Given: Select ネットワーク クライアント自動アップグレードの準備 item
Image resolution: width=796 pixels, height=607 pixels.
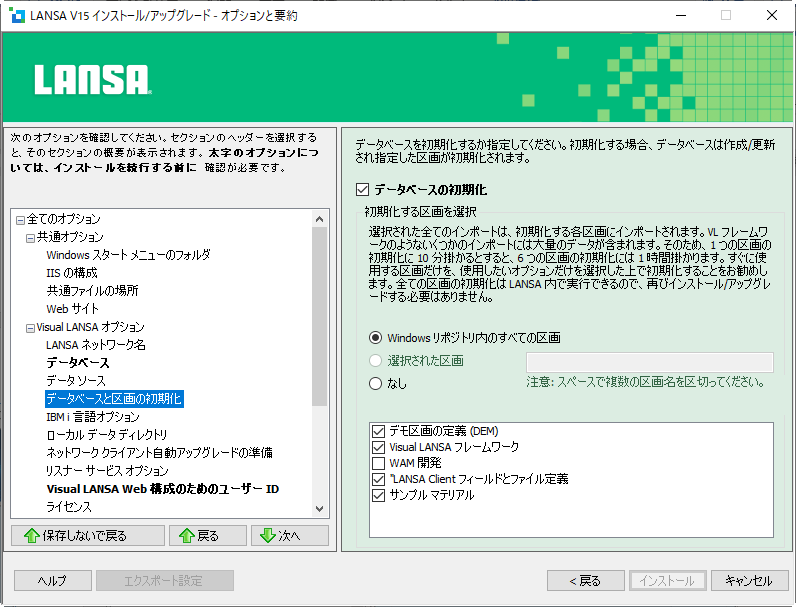Looking at the screenshot, I should (x=159, y=453).
